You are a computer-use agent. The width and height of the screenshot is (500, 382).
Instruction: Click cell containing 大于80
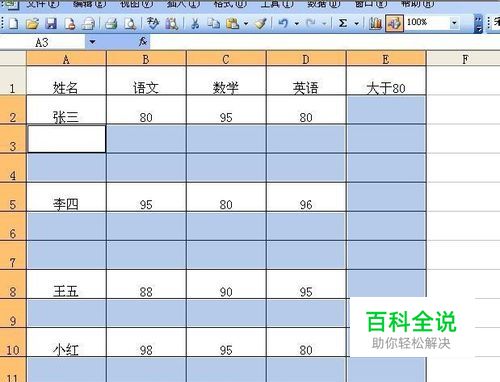(386, 81)
